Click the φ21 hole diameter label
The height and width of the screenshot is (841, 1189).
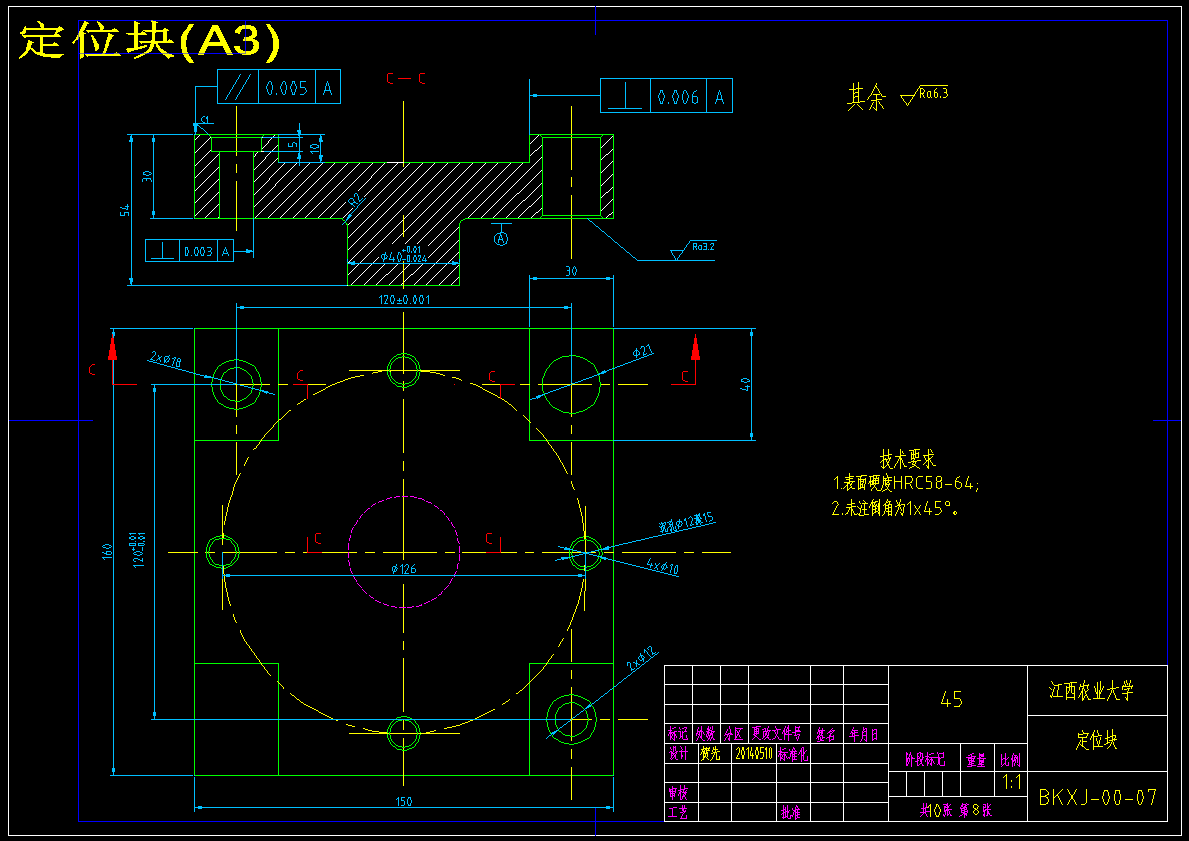click(642, 350)
